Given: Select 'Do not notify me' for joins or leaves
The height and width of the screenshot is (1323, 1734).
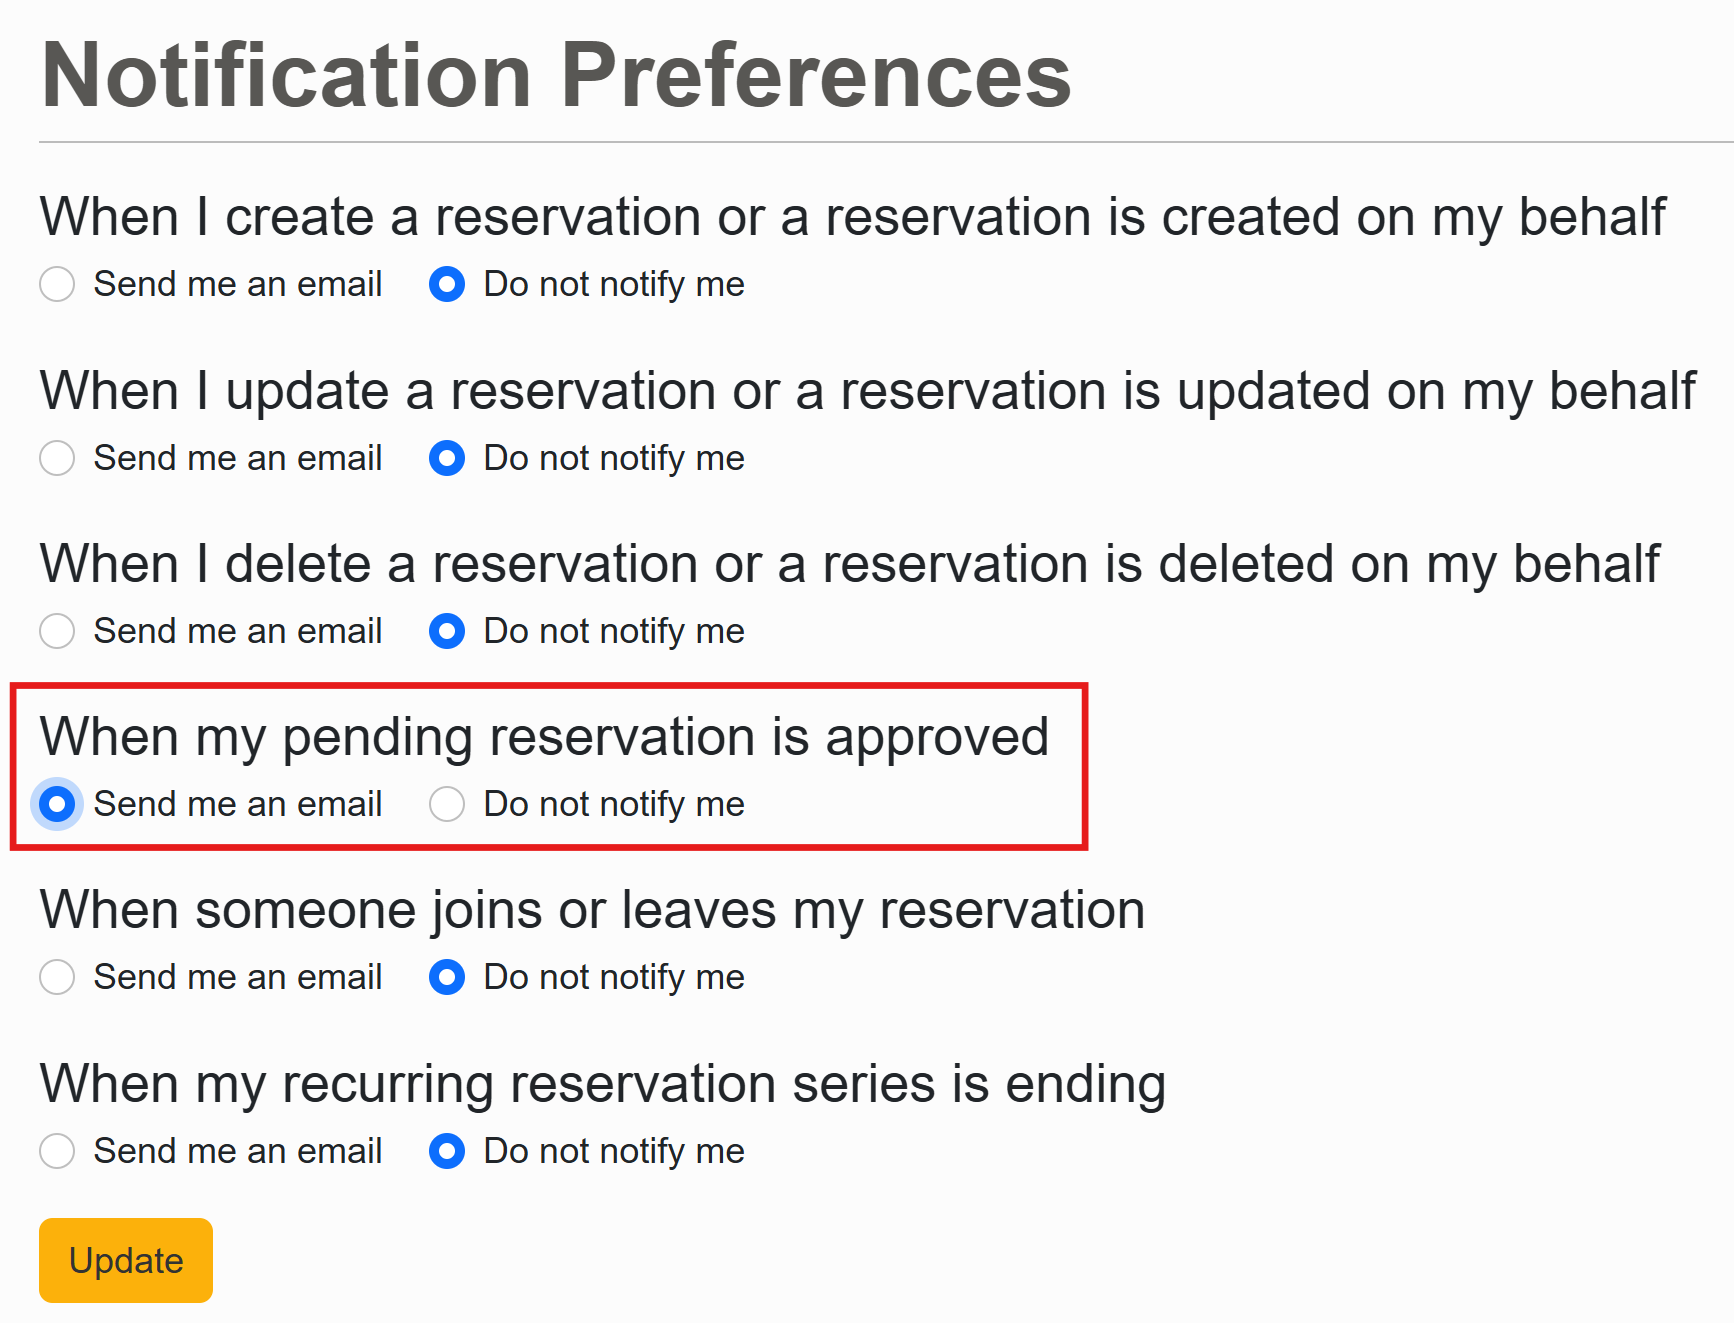Looking at the screenshot, I should tap(447, 977).
